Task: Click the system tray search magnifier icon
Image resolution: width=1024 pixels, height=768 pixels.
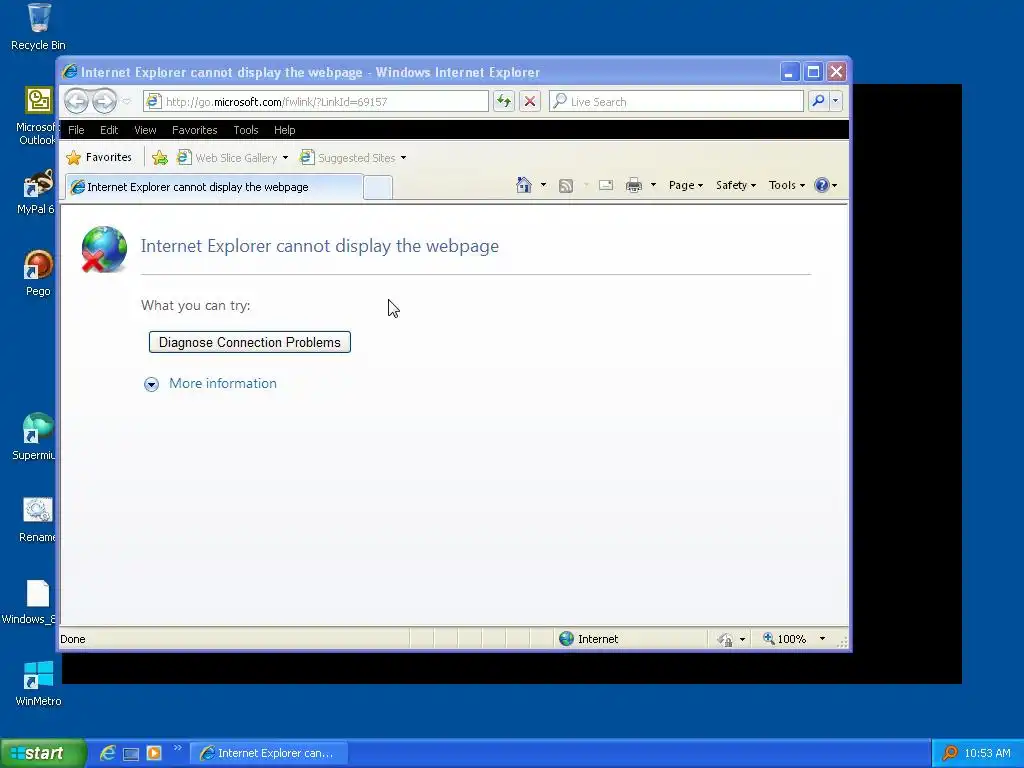Action: 950,753
